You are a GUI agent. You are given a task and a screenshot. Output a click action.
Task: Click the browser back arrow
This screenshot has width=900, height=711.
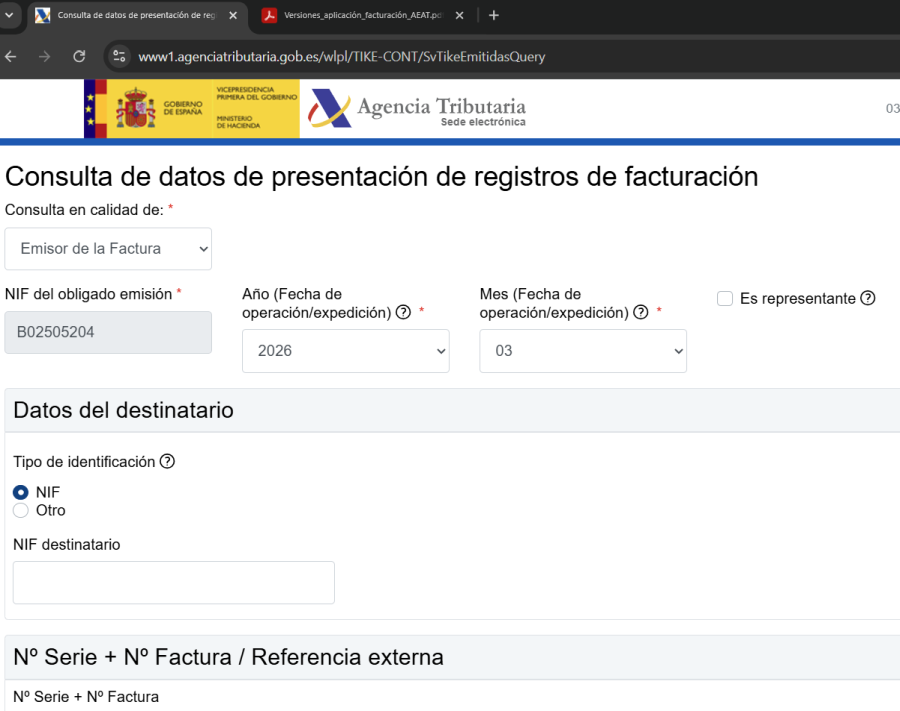[x=11, y=56]
